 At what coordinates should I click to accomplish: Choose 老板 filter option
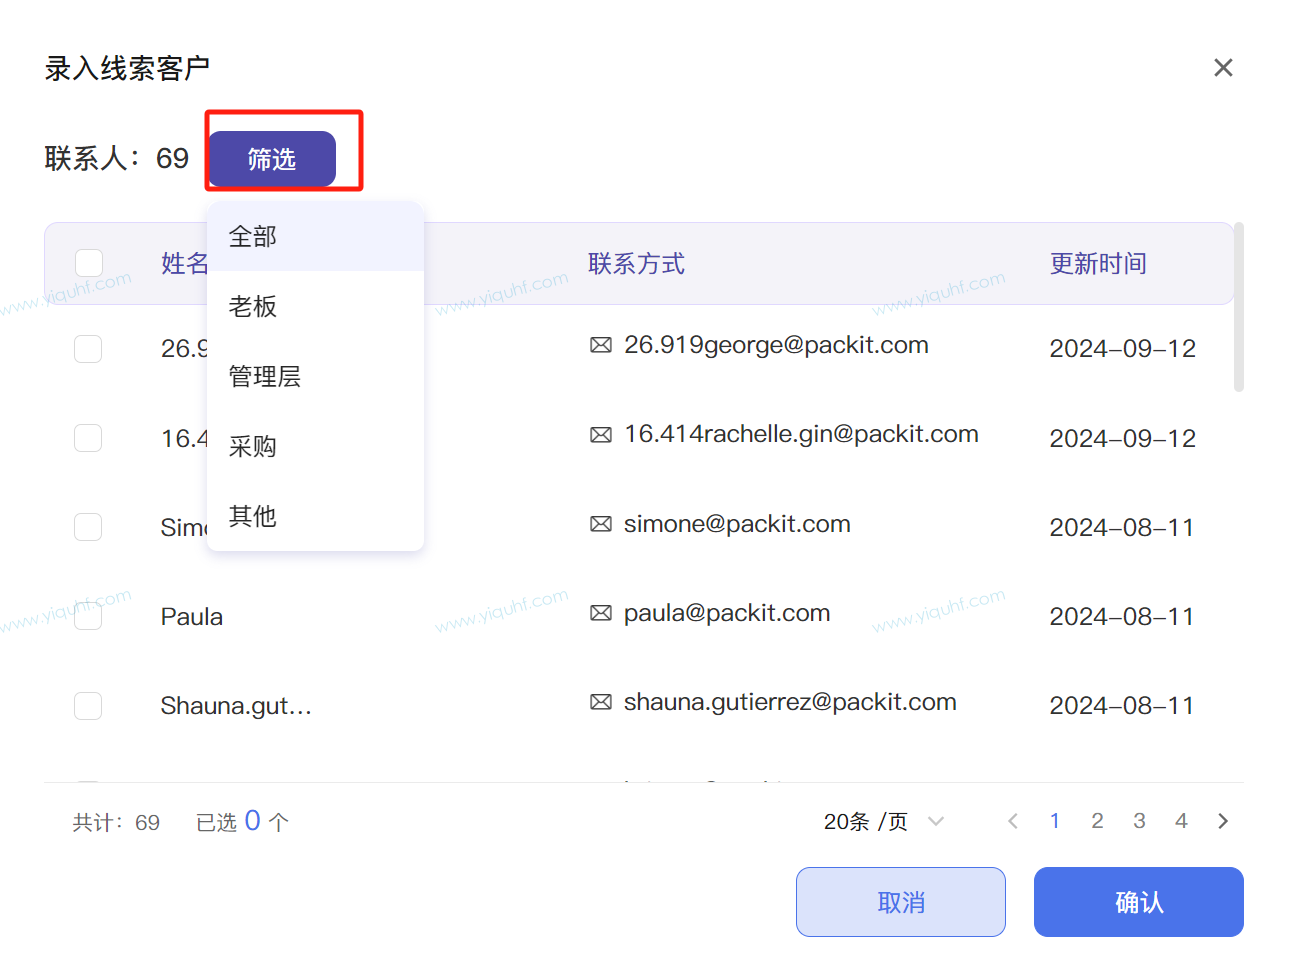(315, 306)
